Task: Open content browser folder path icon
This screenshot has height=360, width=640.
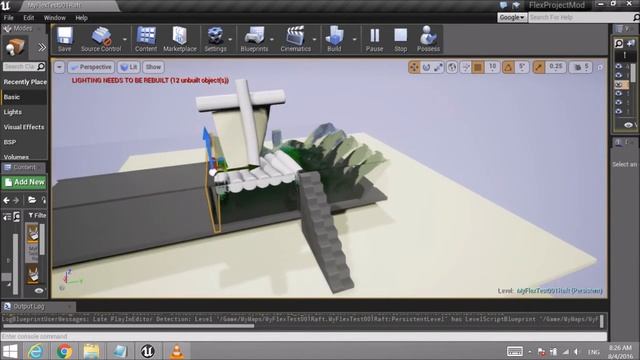Action: (32, 200)
